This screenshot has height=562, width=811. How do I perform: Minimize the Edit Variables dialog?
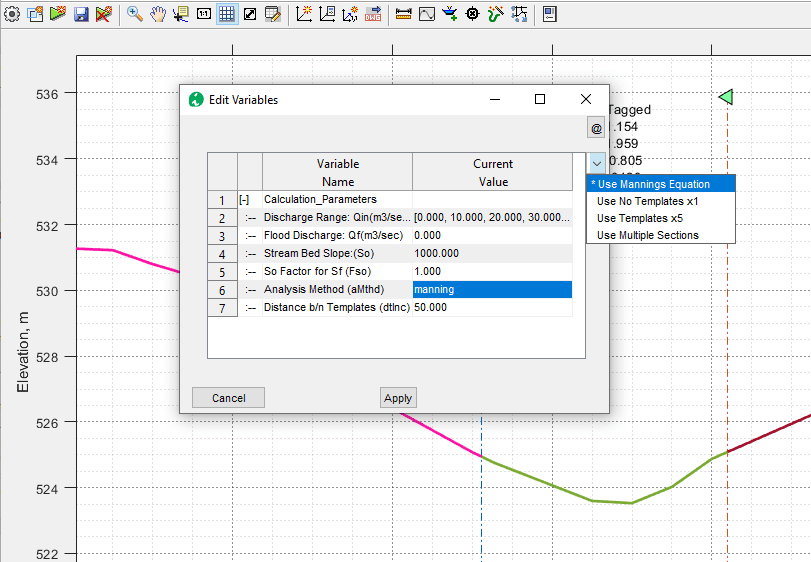tap(495, 99)
